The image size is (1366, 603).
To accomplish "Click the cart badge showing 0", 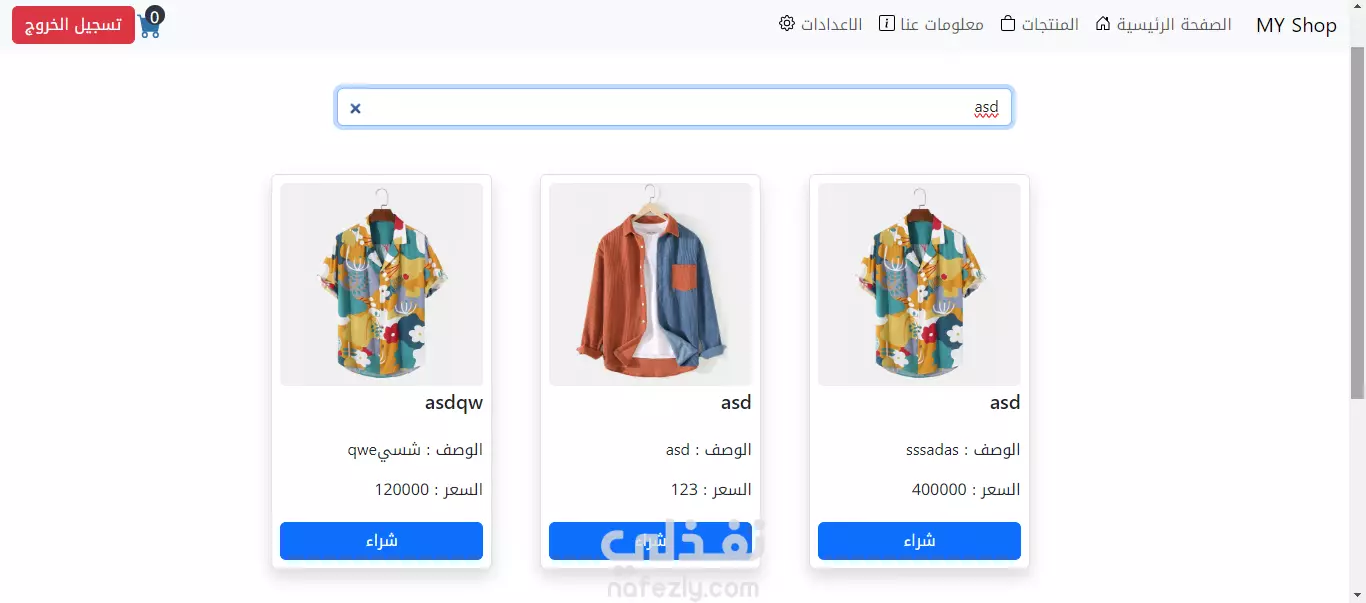I will [155, 16].
